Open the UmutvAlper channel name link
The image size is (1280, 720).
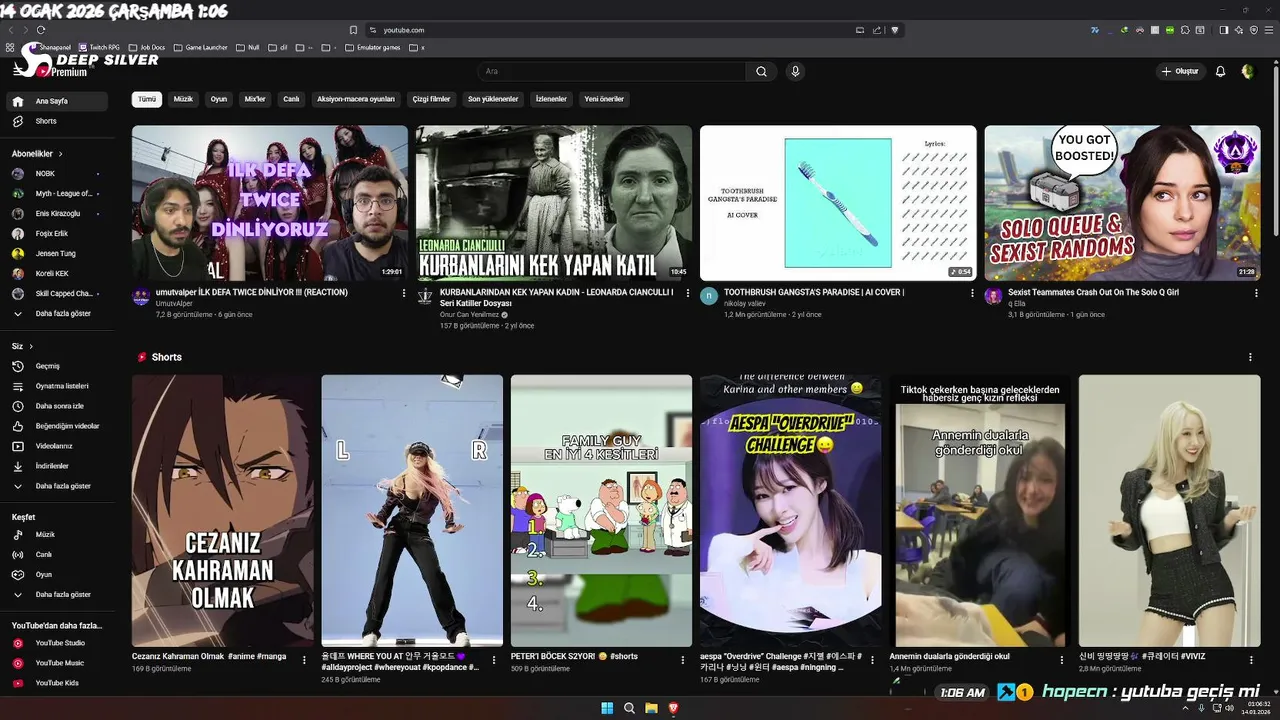(173, 303)
